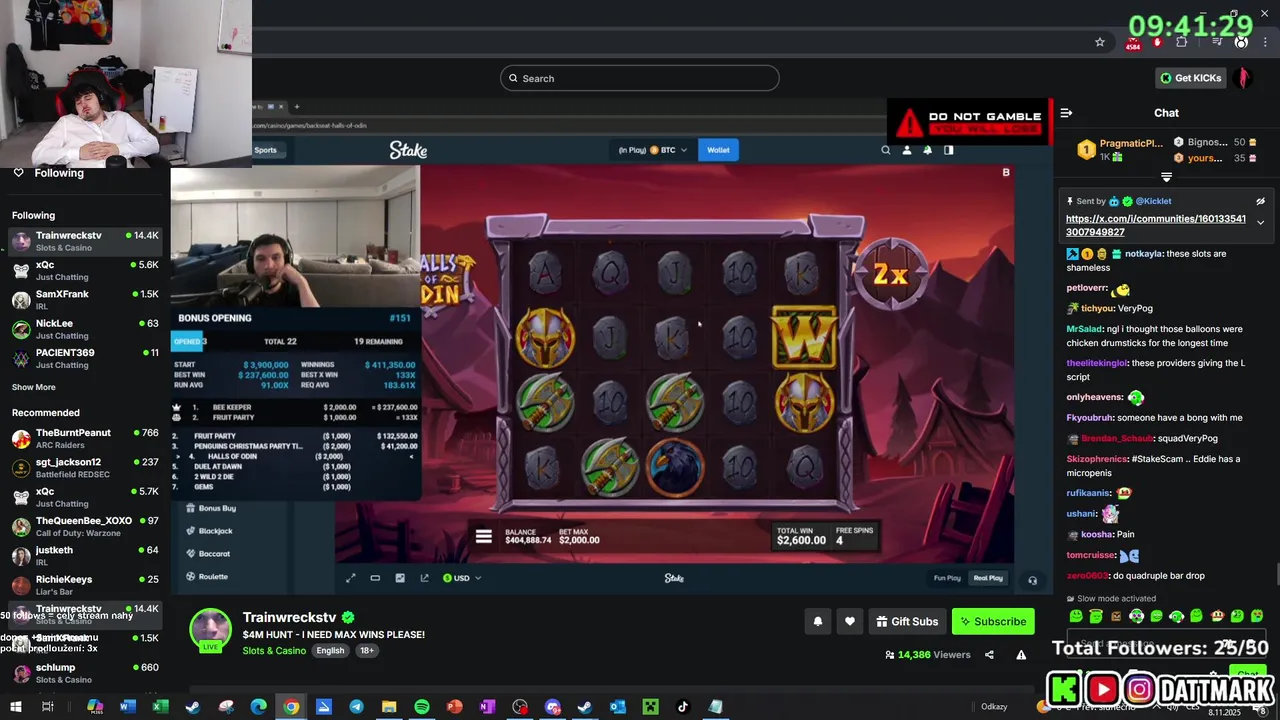
Task: Click the share stream icon
Action: point(989,655)
